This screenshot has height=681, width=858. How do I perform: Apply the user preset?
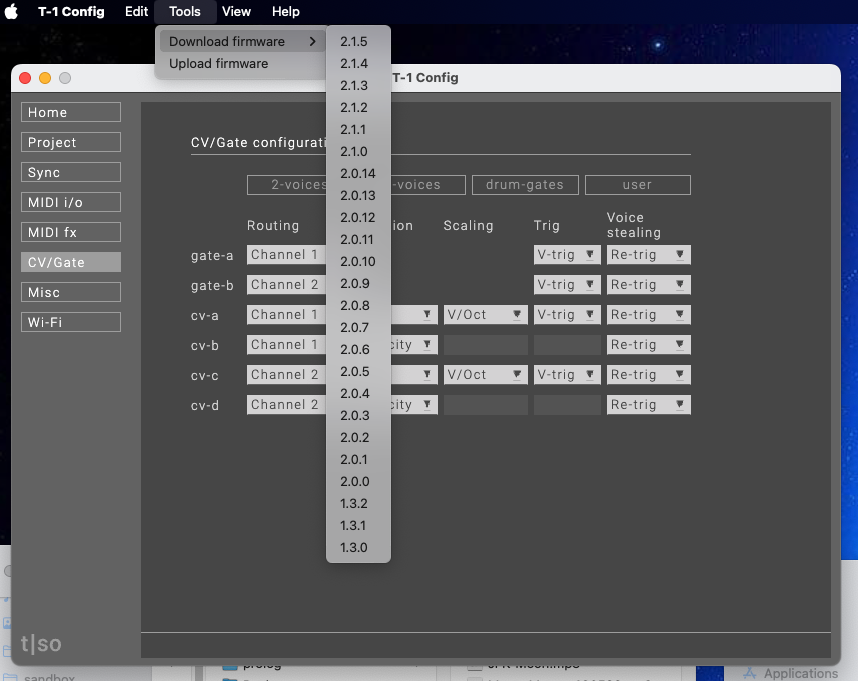click(637, 185)
